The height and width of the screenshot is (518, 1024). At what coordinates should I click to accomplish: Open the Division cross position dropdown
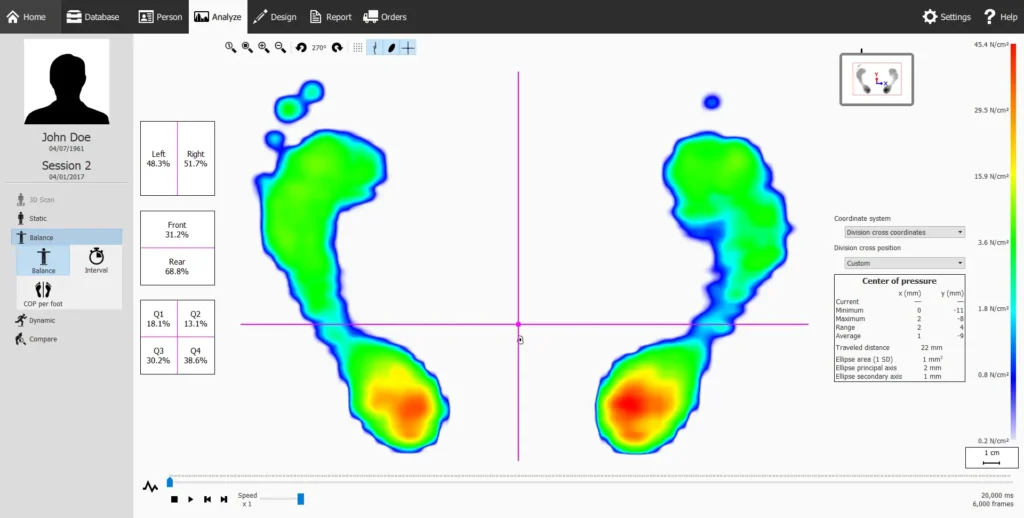pos(904,263)
